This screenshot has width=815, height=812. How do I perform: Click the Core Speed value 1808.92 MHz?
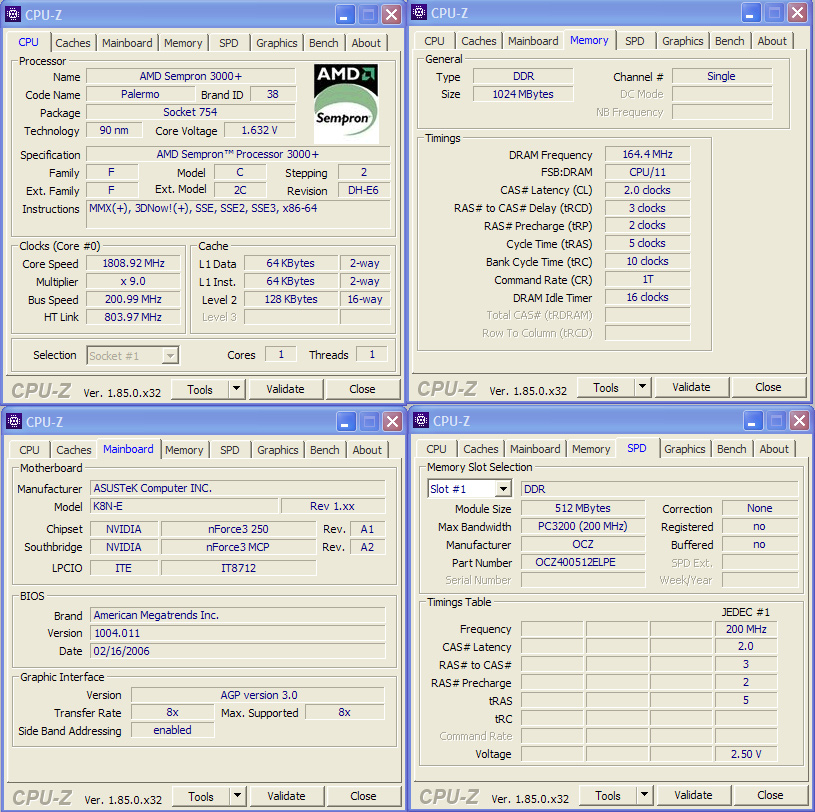133,264
